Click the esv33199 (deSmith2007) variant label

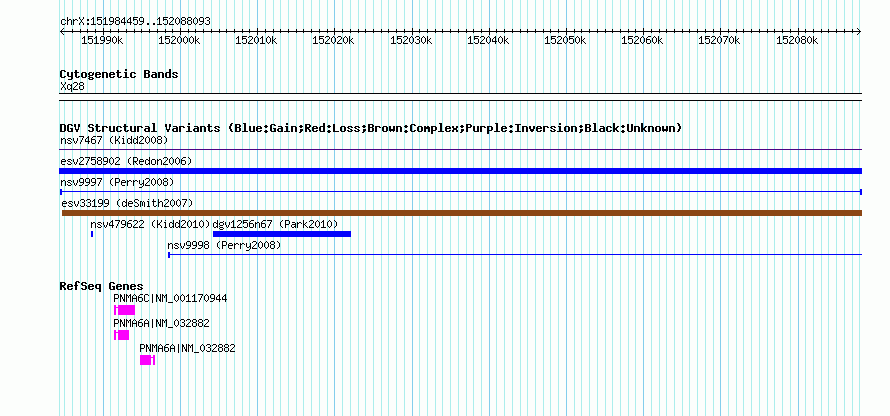[x=127, y=203]
